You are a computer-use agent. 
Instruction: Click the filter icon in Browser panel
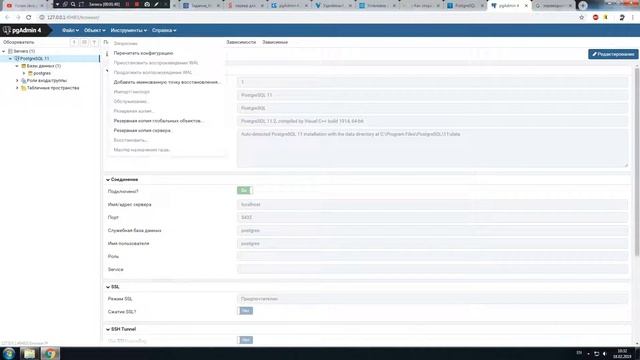point(95,42)
